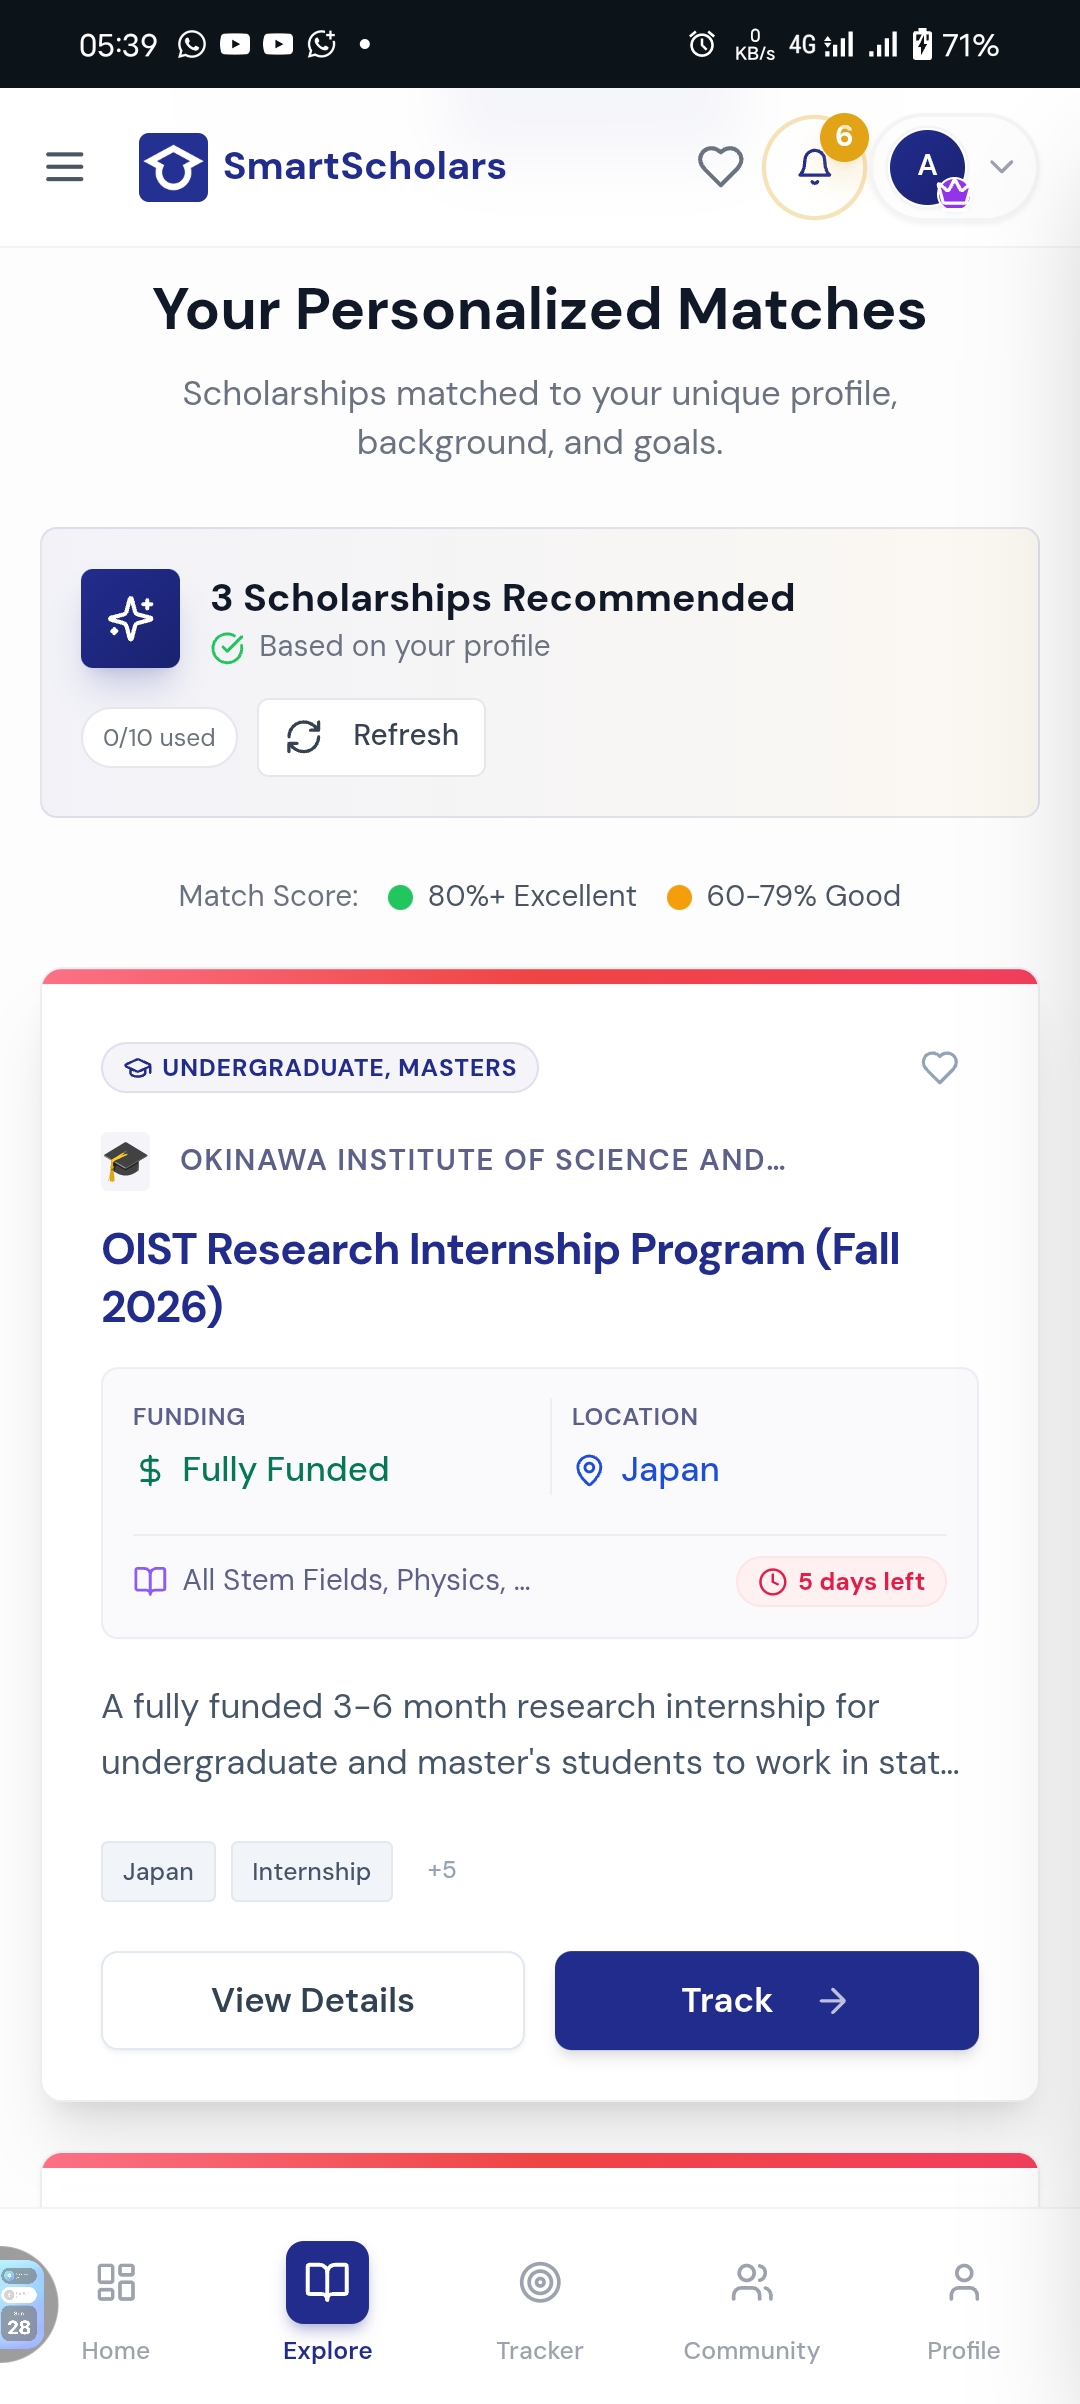Viewport: 1080px width, 2404px height.
Task: Open the Community tab
Action: coord(752,2302)
